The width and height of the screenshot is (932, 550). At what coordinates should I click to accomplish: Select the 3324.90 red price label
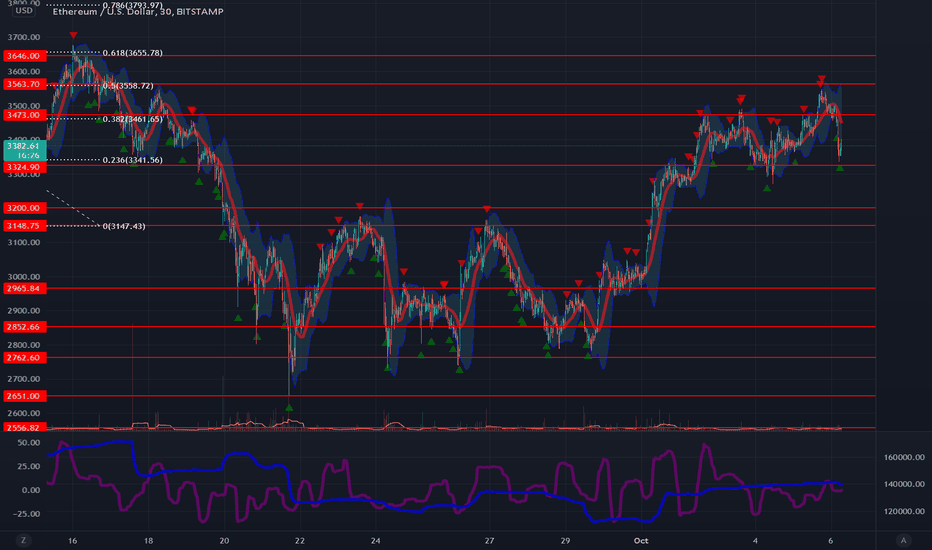point(25,168)
